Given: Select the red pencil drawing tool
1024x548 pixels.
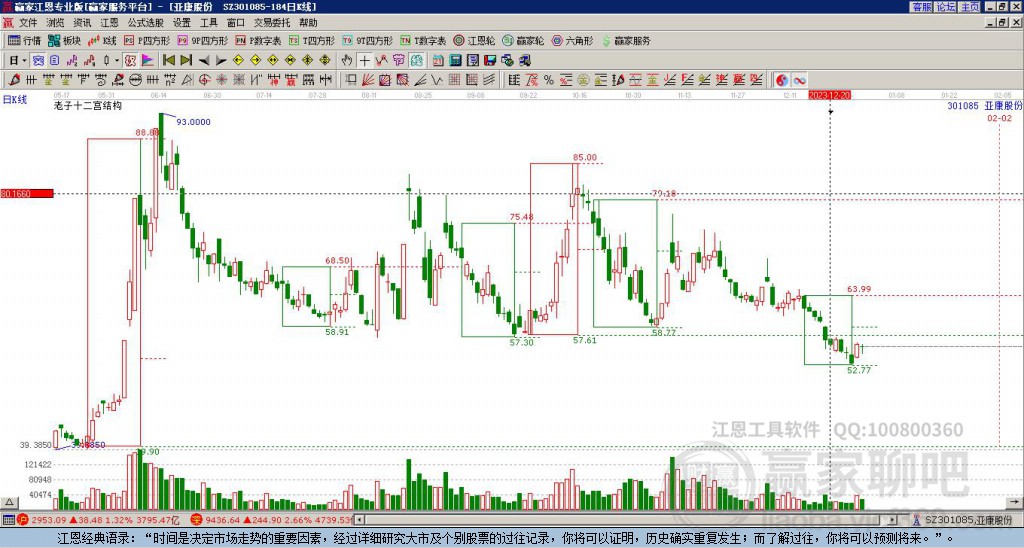Looking at the screenshot, I should (14, 80).
